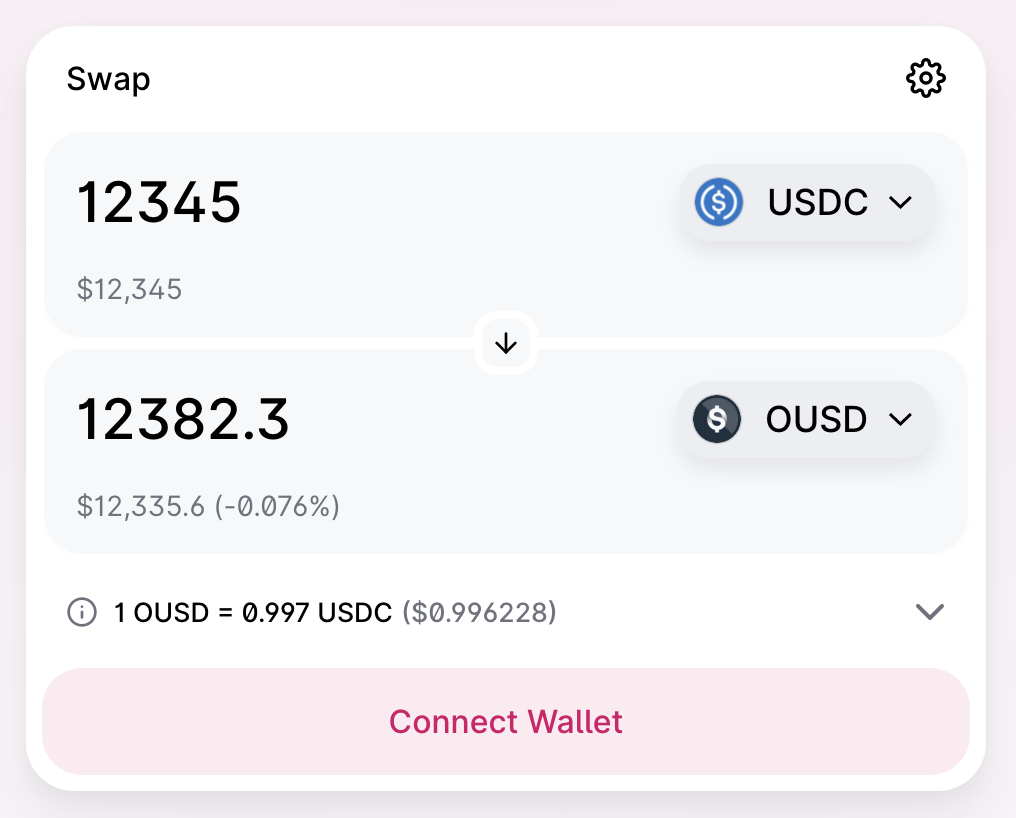Click the USDC chevron arrow

[899, 202]
